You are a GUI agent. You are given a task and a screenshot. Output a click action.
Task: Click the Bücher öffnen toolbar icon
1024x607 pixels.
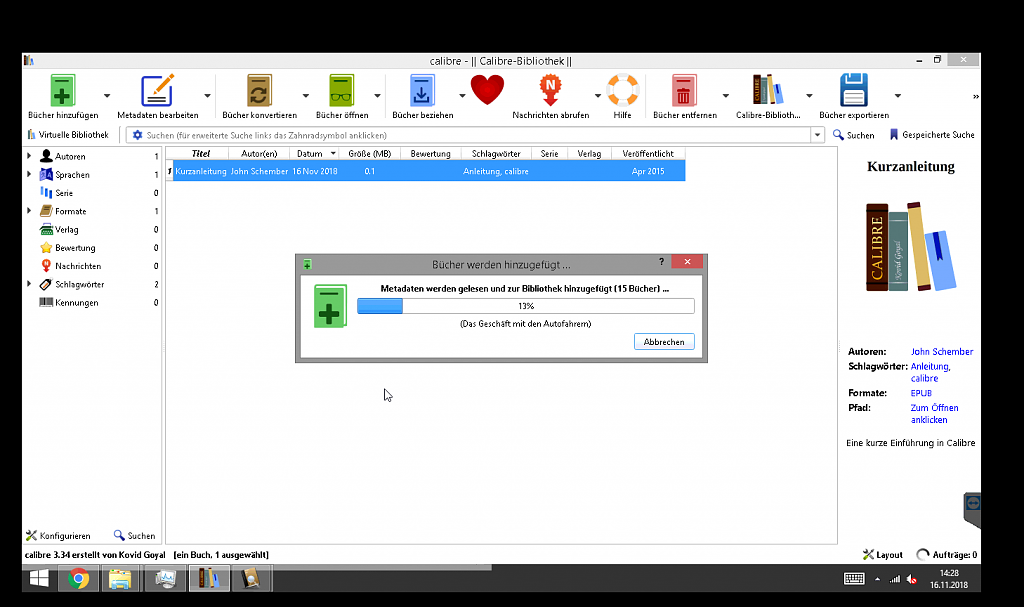342,90
